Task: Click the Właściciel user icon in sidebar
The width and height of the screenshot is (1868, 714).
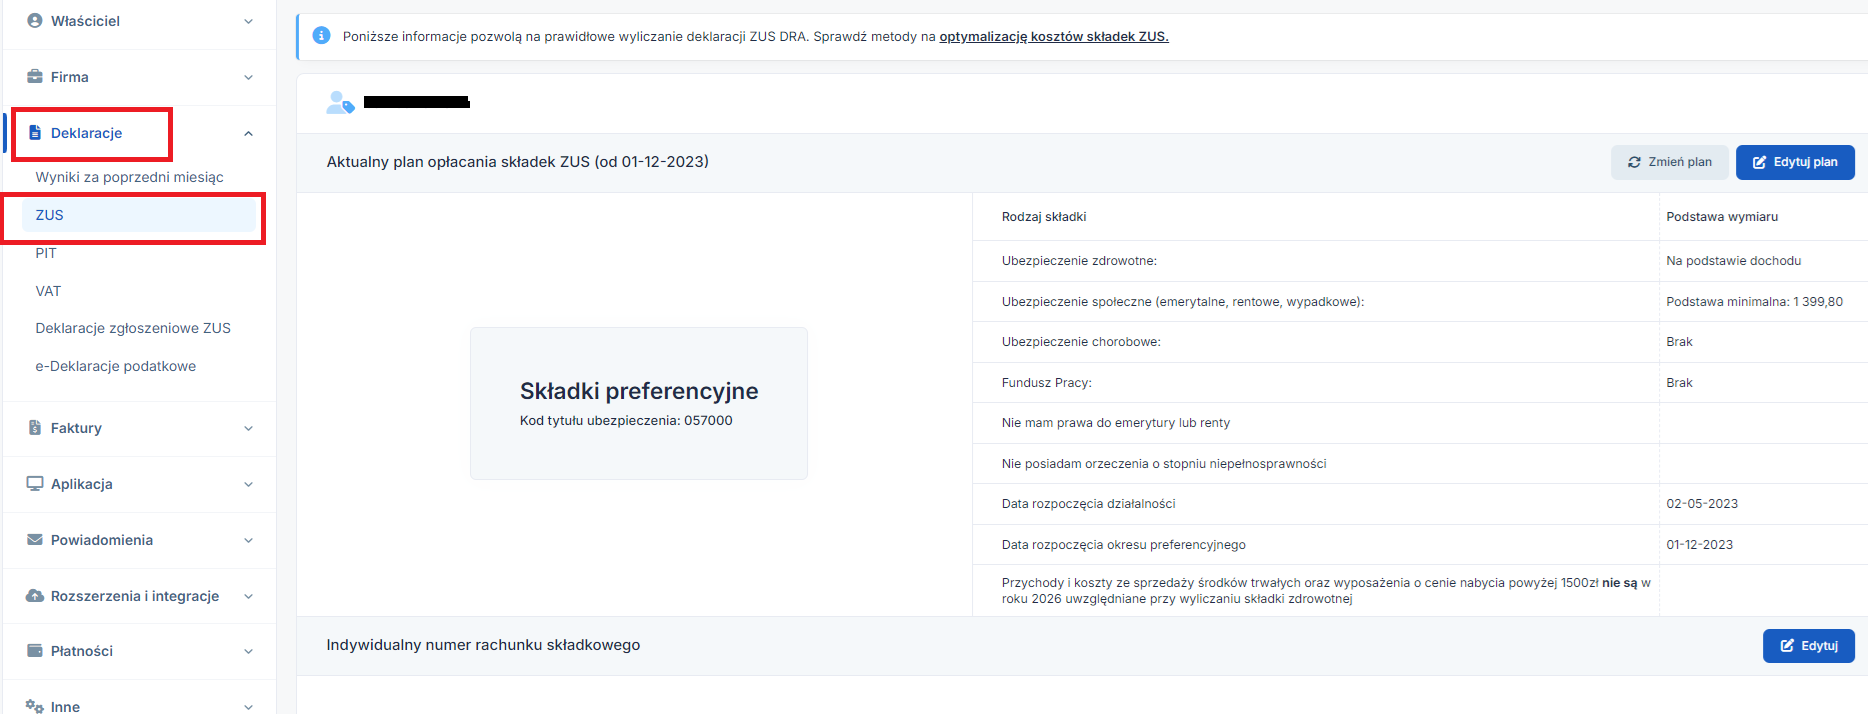Action: click(35, 21)
